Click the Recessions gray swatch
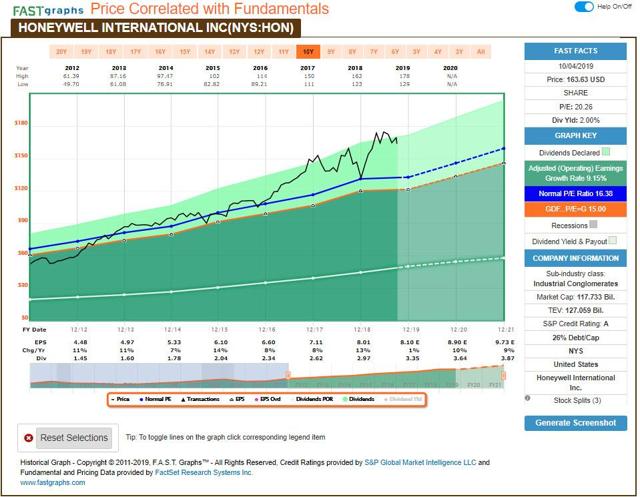Screen dimensions: 640x497 594,224
